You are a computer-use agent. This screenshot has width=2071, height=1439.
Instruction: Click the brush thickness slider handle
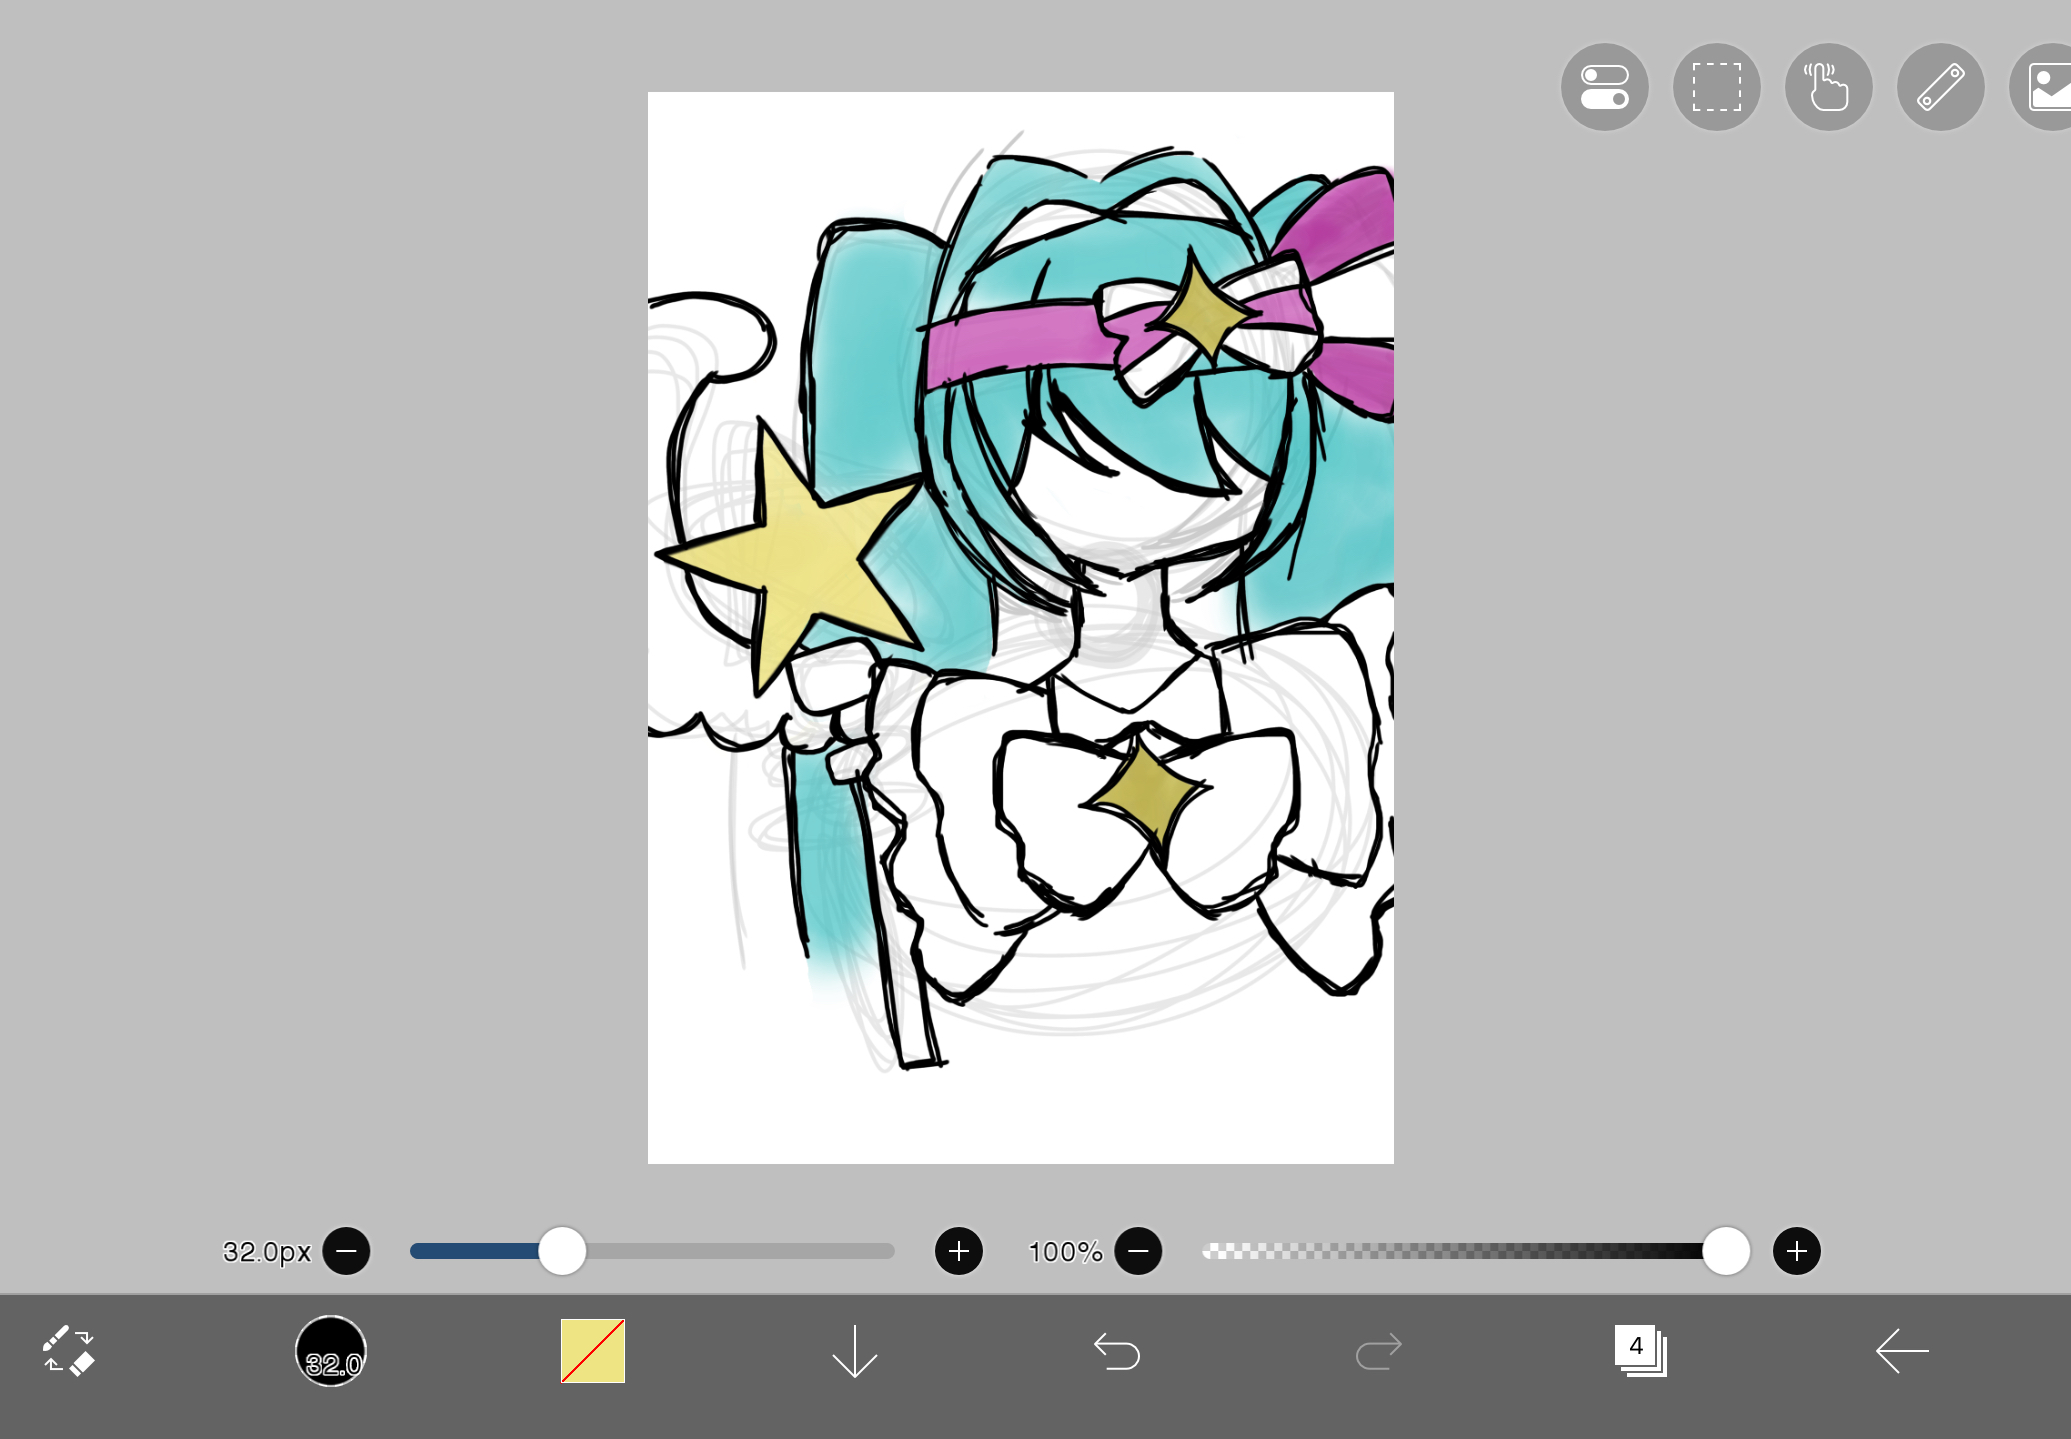point(562,1251)
